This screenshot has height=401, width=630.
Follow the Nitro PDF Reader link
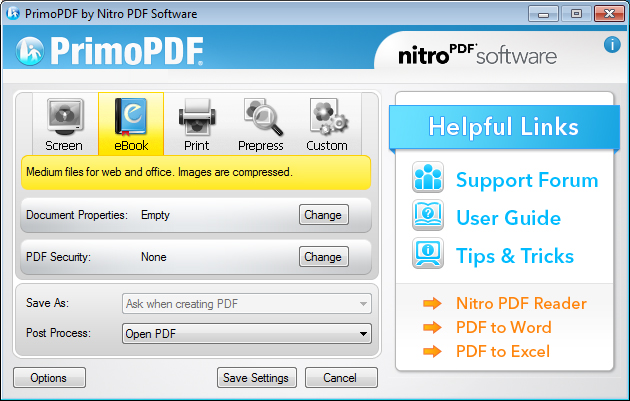[x=522, y=303]
